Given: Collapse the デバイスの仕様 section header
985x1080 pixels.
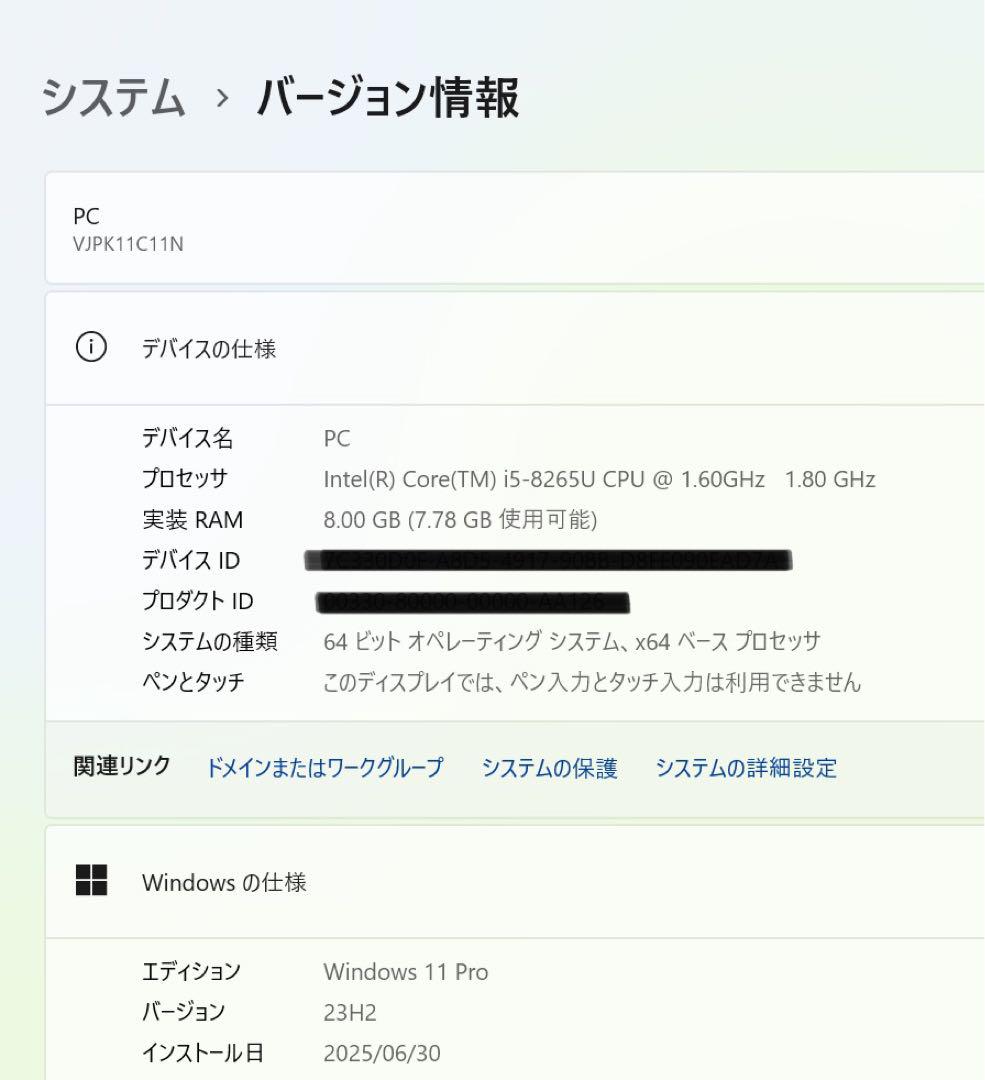Looking at the screenshot, I should click(515, 349).
